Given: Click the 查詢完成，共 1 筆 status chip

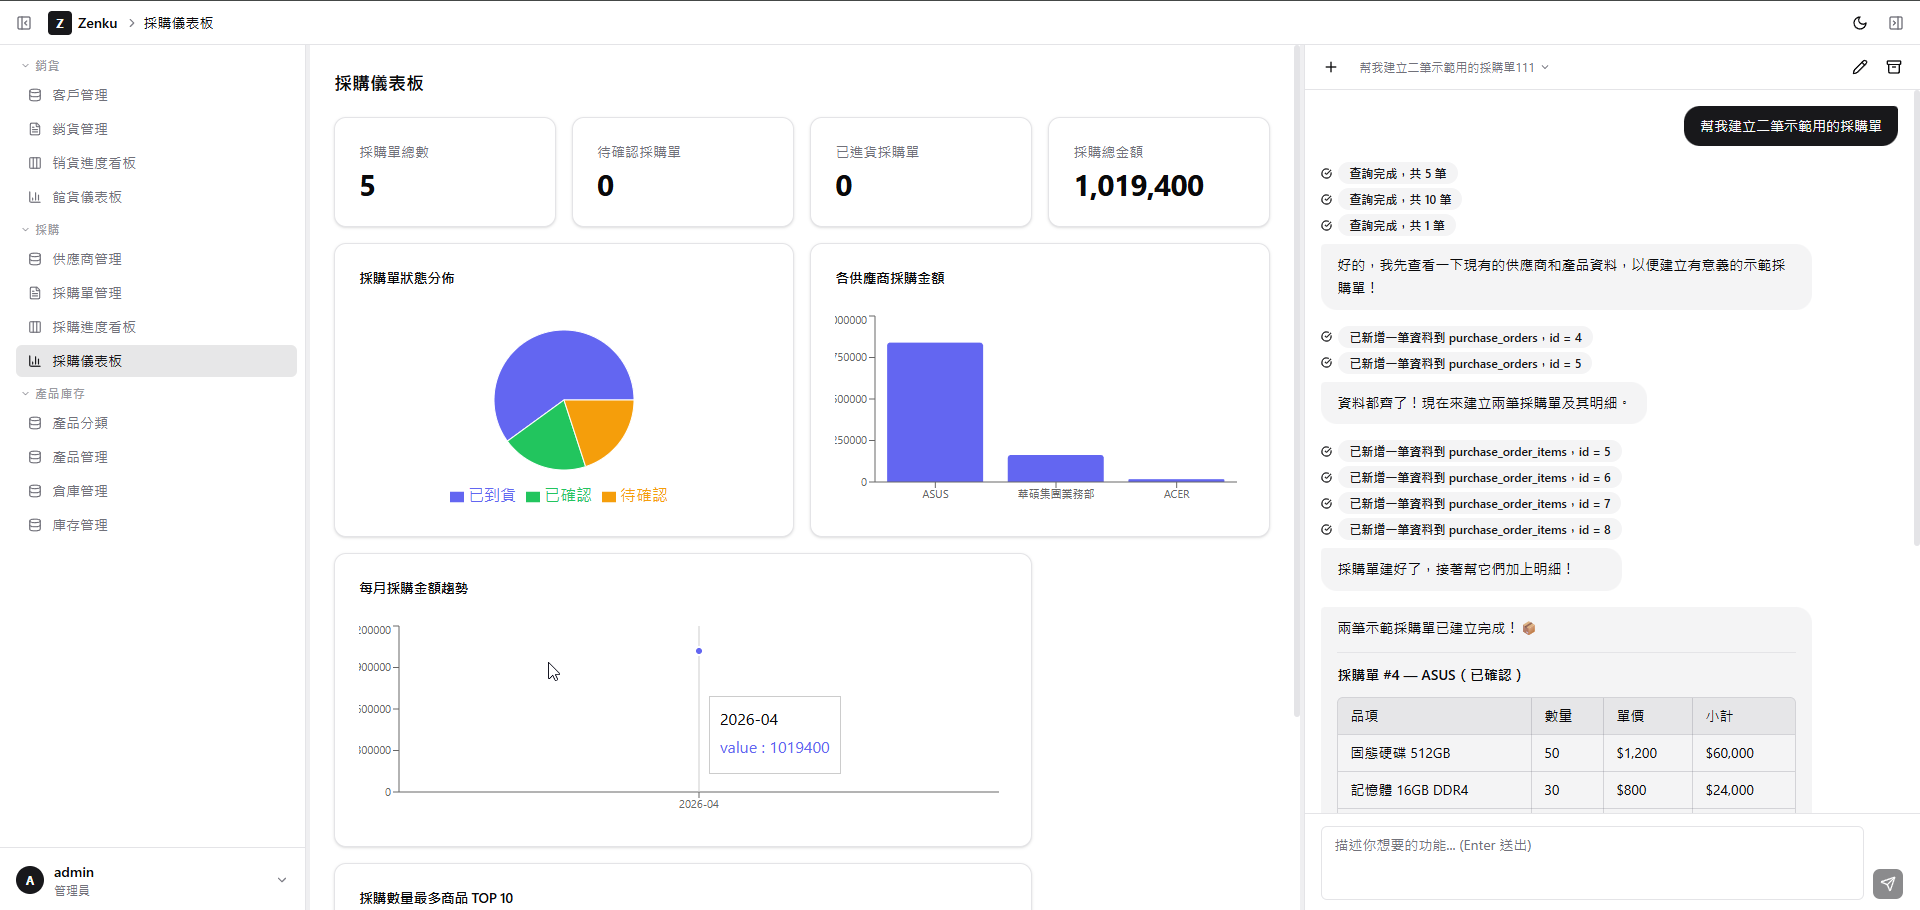Looking at the screenshot, I should coord(1397,225).
